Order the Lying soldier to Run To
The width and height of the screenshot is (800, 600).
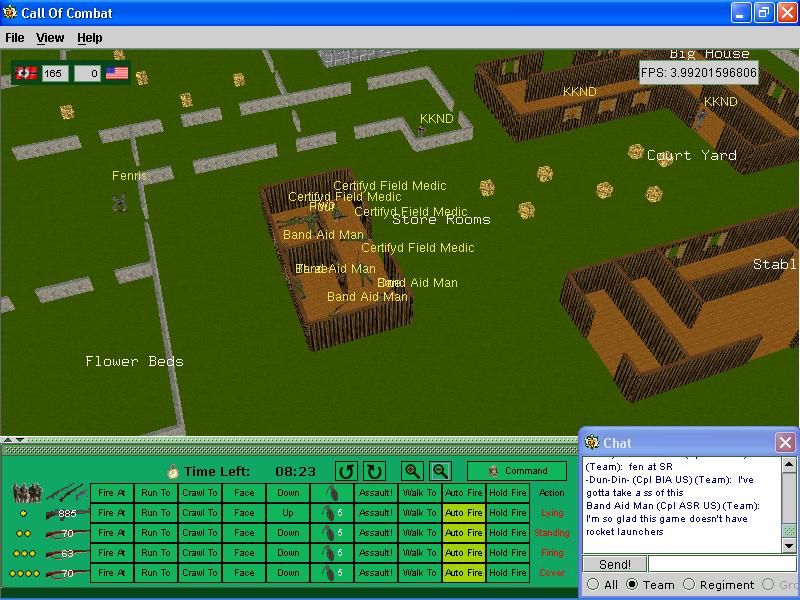click(156, 513)
